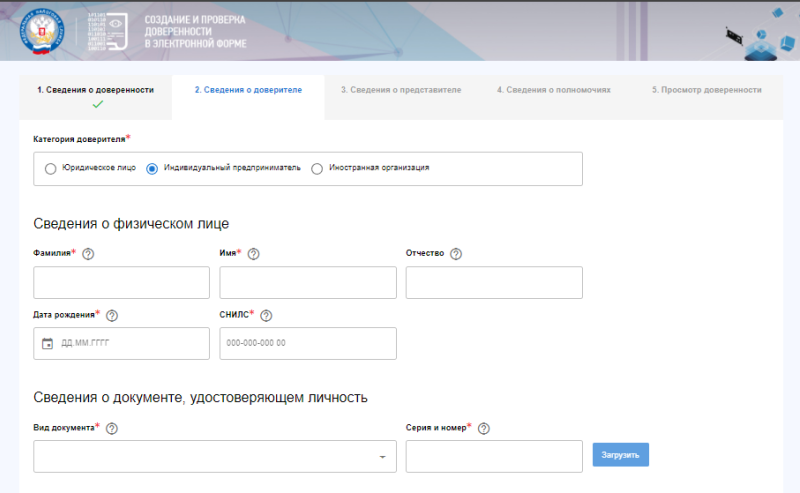Screen dimensions: 800x493
Task: Click the Категория доверителя label
Action: (x=82, y=139)
